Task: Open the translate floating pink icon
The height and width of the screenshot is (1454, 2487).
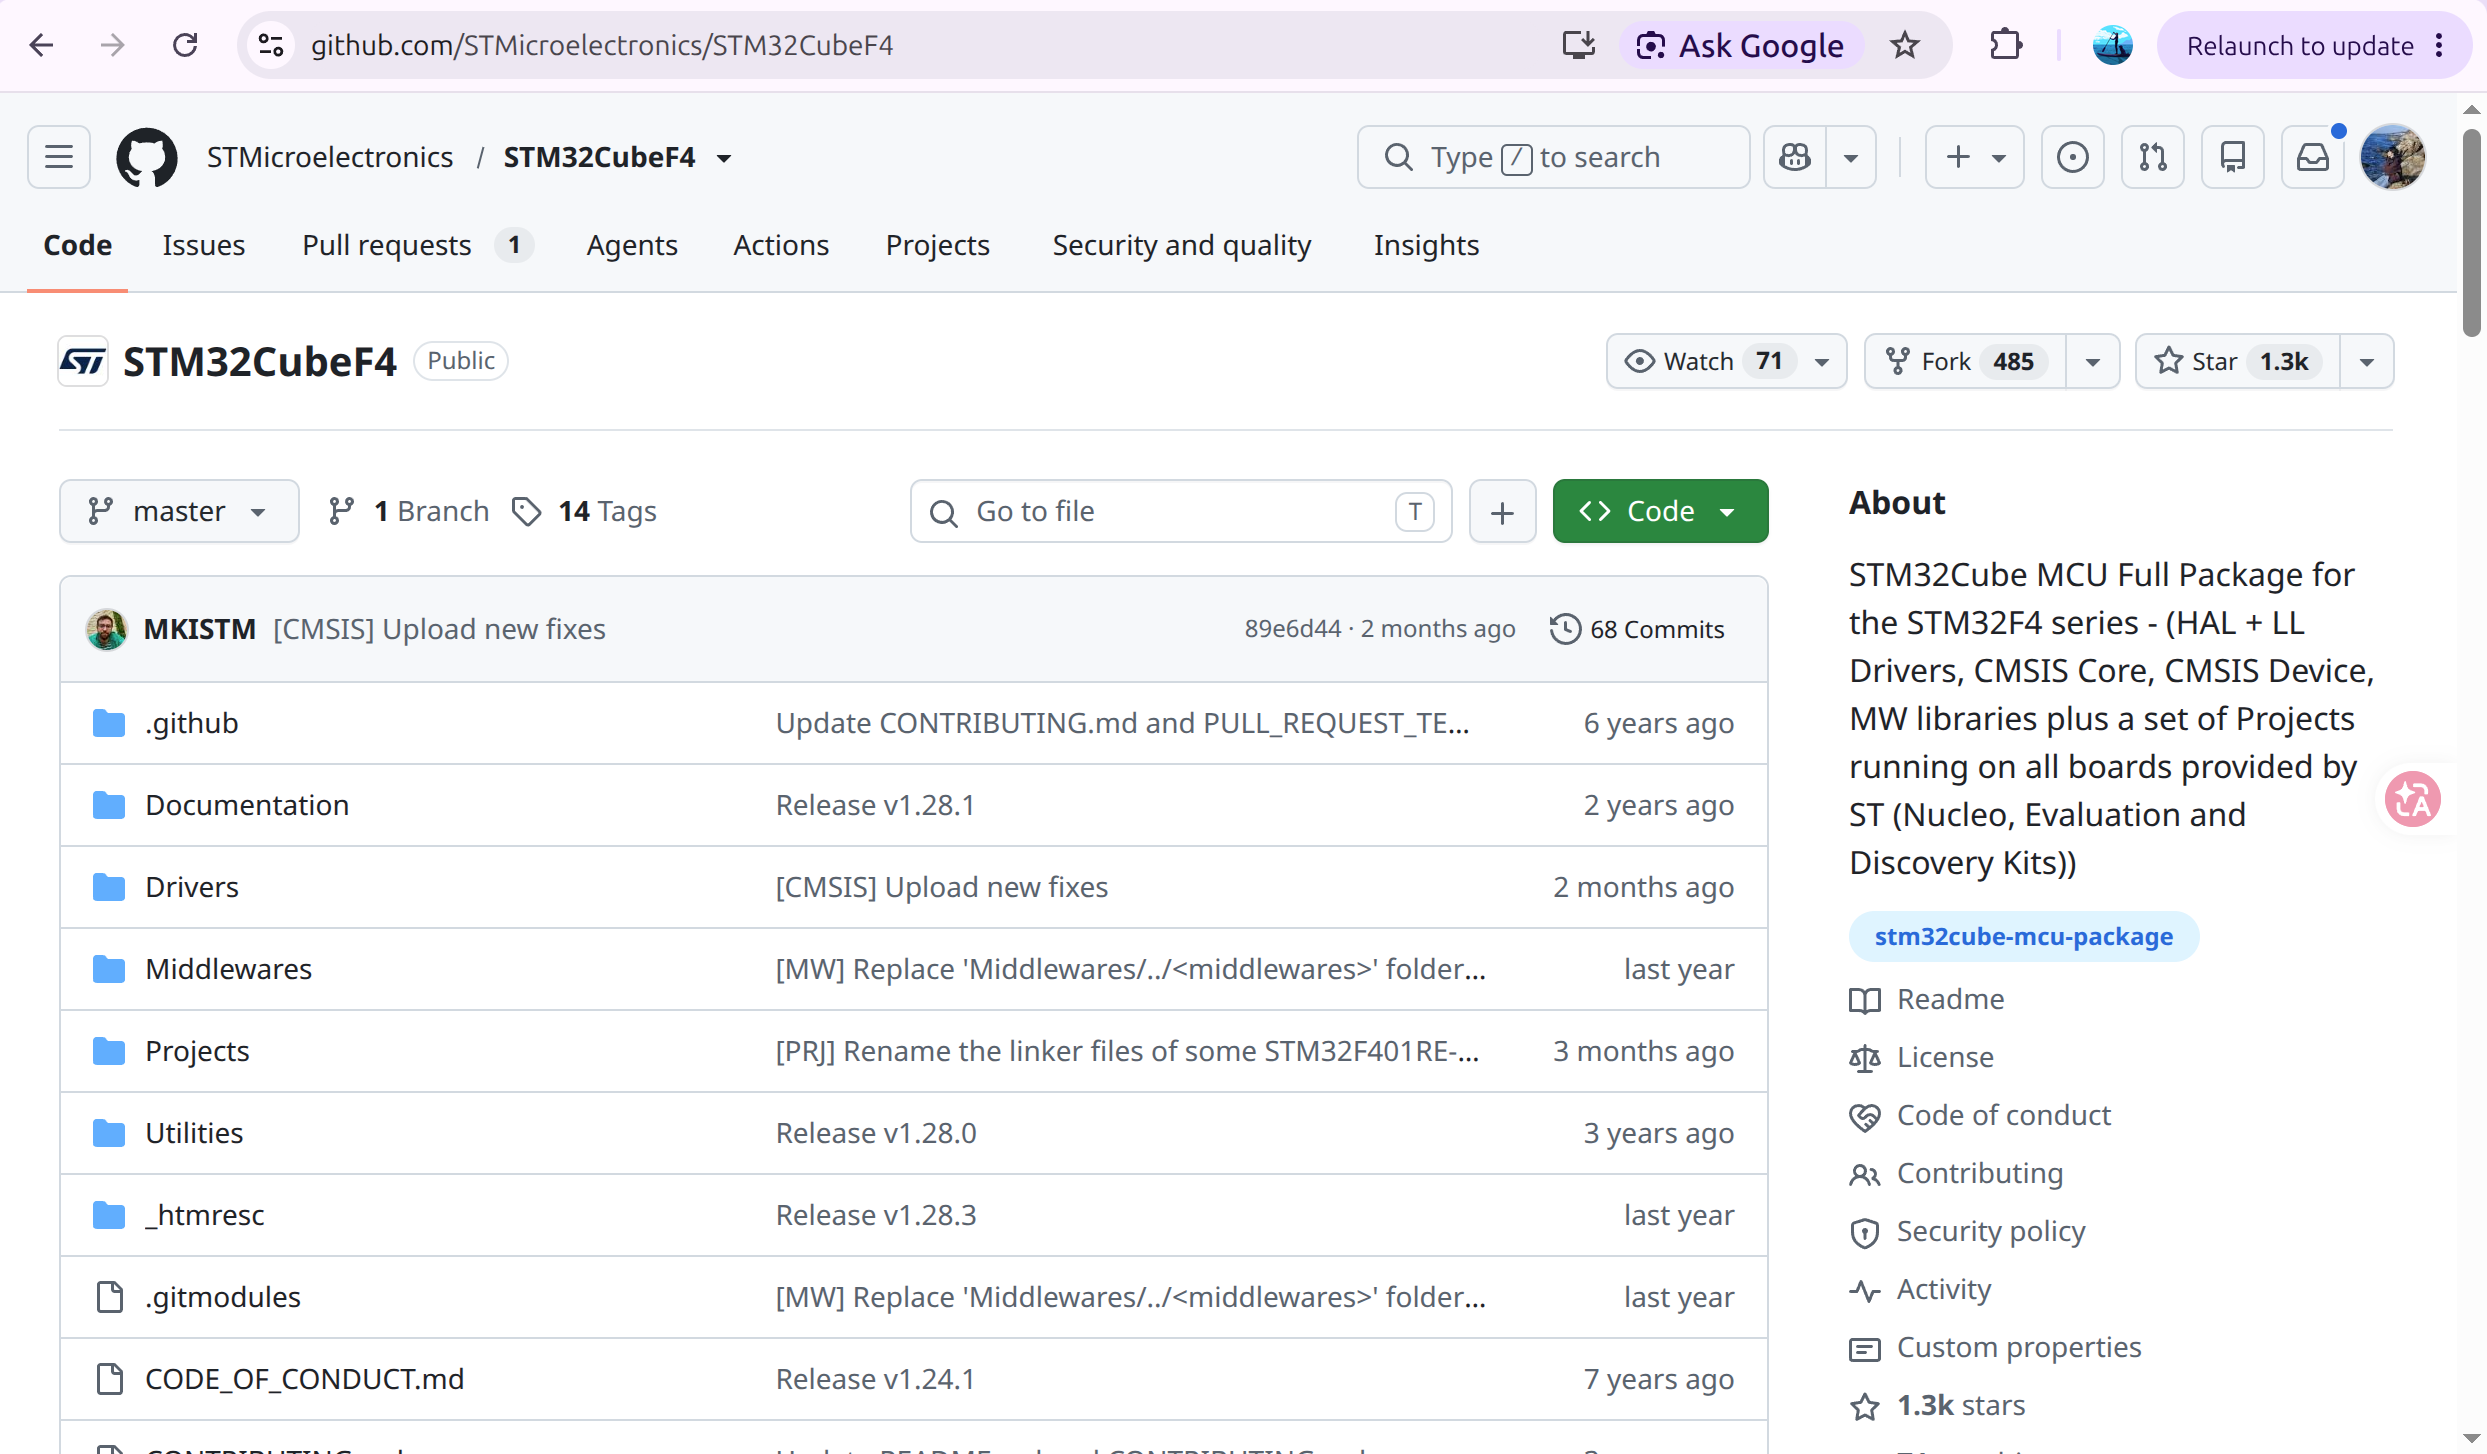Action: pyautogui.click(x=2413, y=799)
